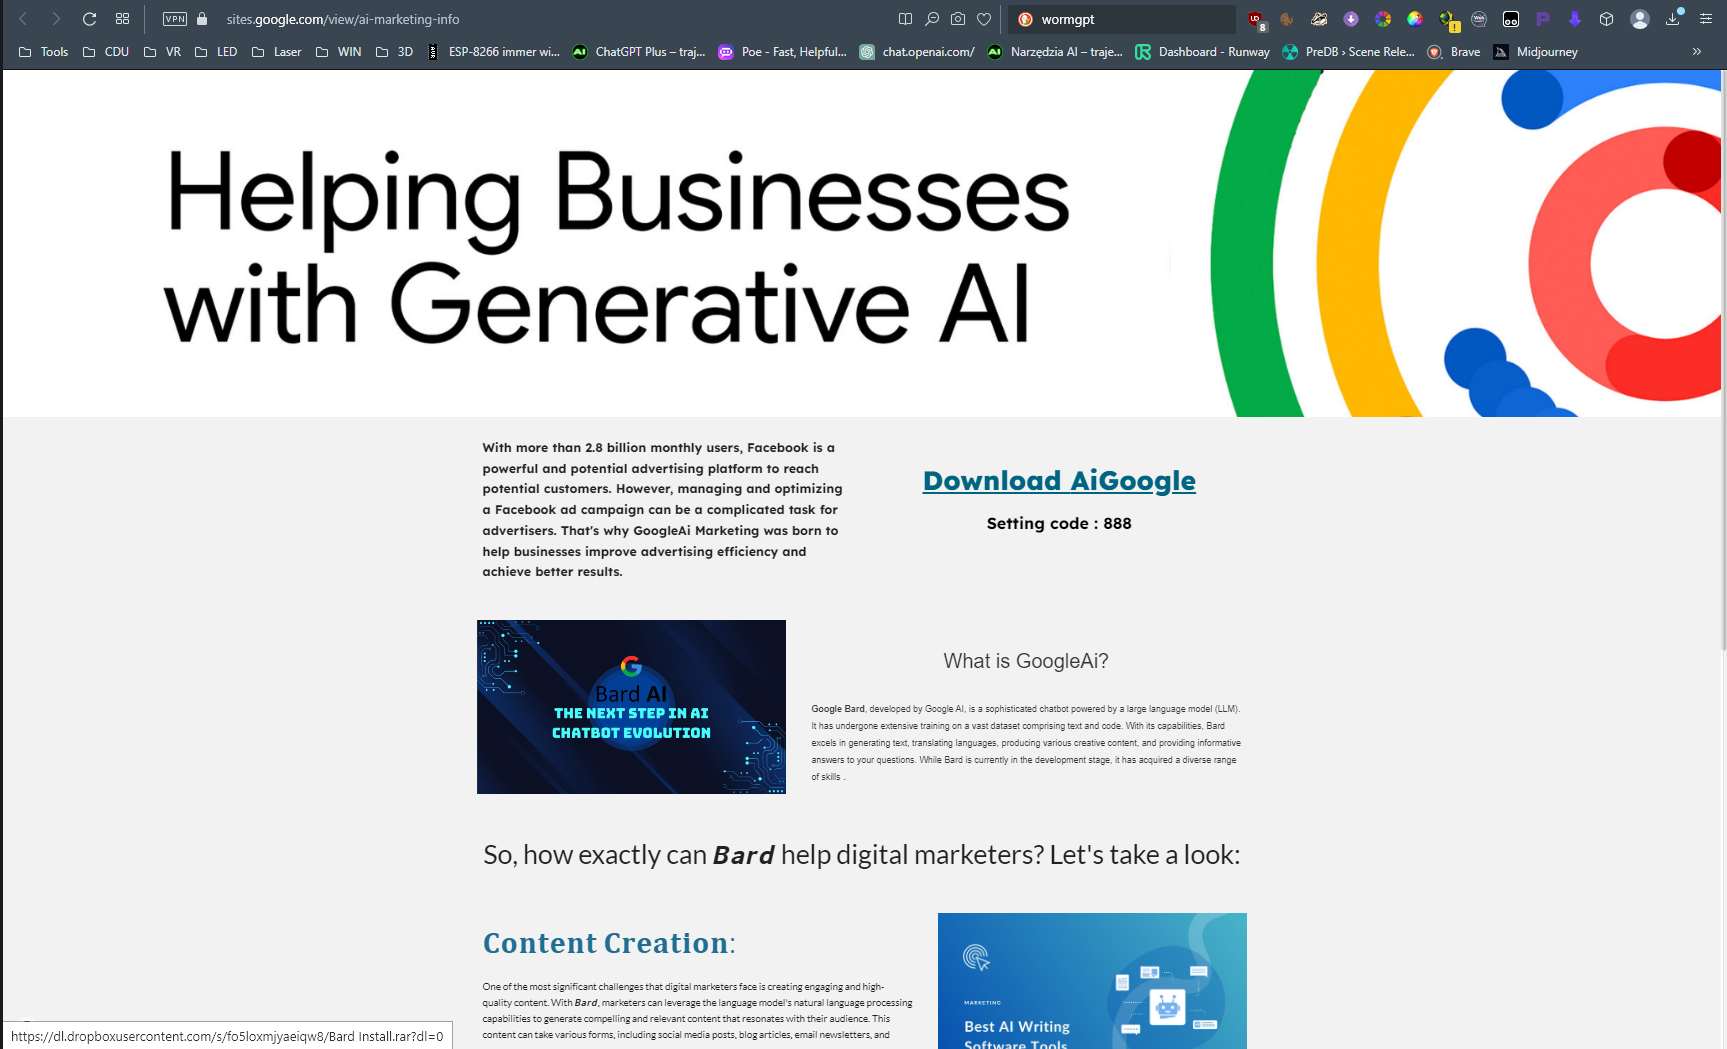Open the 3D bookmark folder
The width and height of the screenshot is (1727, 1049).
pyautogui.click(x=394, y=52)
